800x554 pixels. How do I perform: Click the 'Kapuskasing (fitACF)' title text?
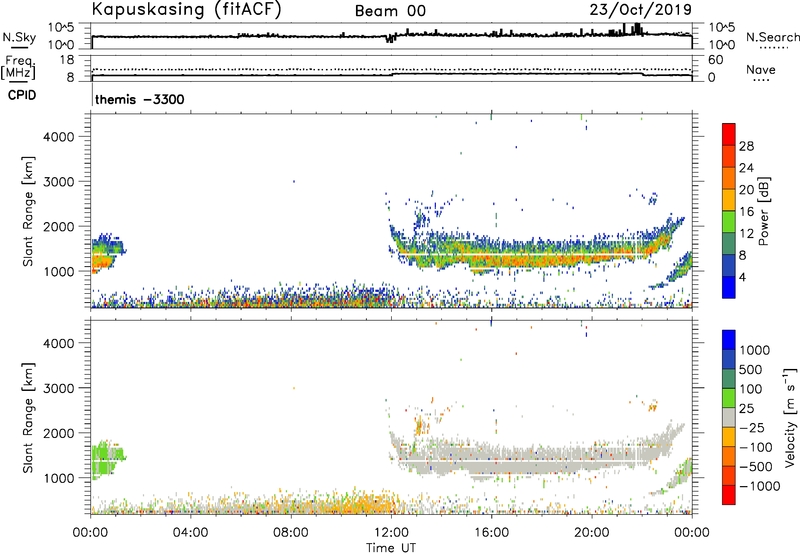[186, 10]
